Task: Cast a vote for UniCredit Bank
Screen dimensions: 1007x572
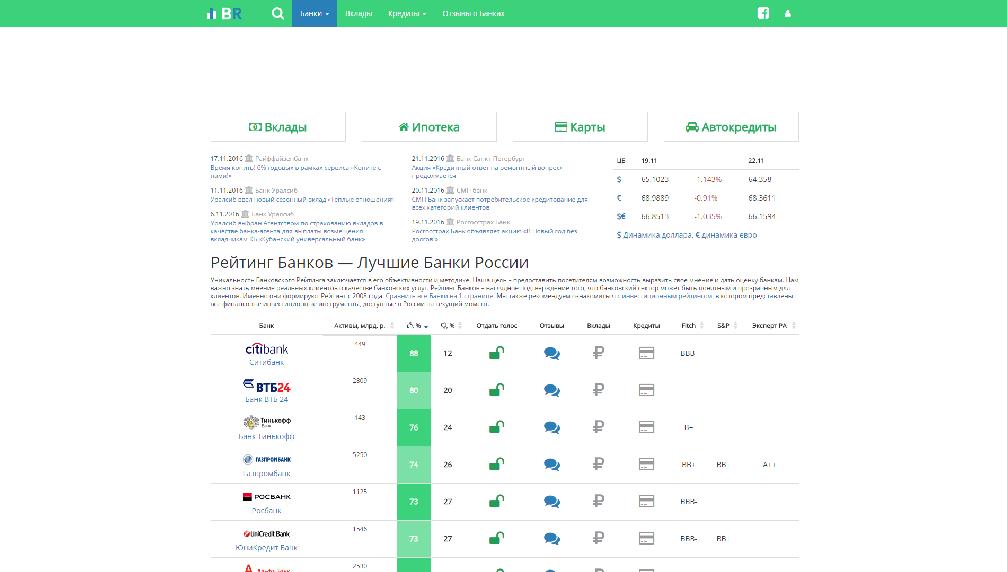Action: pyautogui.click(x=496, y=538)
